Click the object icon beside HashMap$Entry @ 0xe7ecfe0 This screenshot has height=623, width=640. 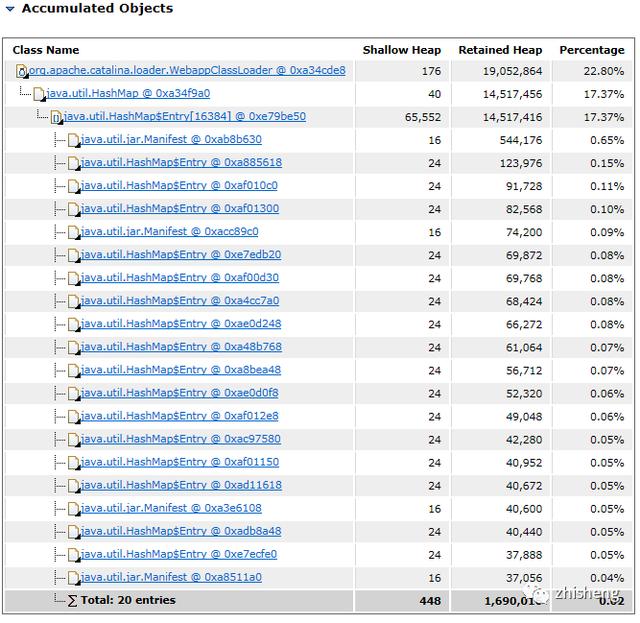74,556
